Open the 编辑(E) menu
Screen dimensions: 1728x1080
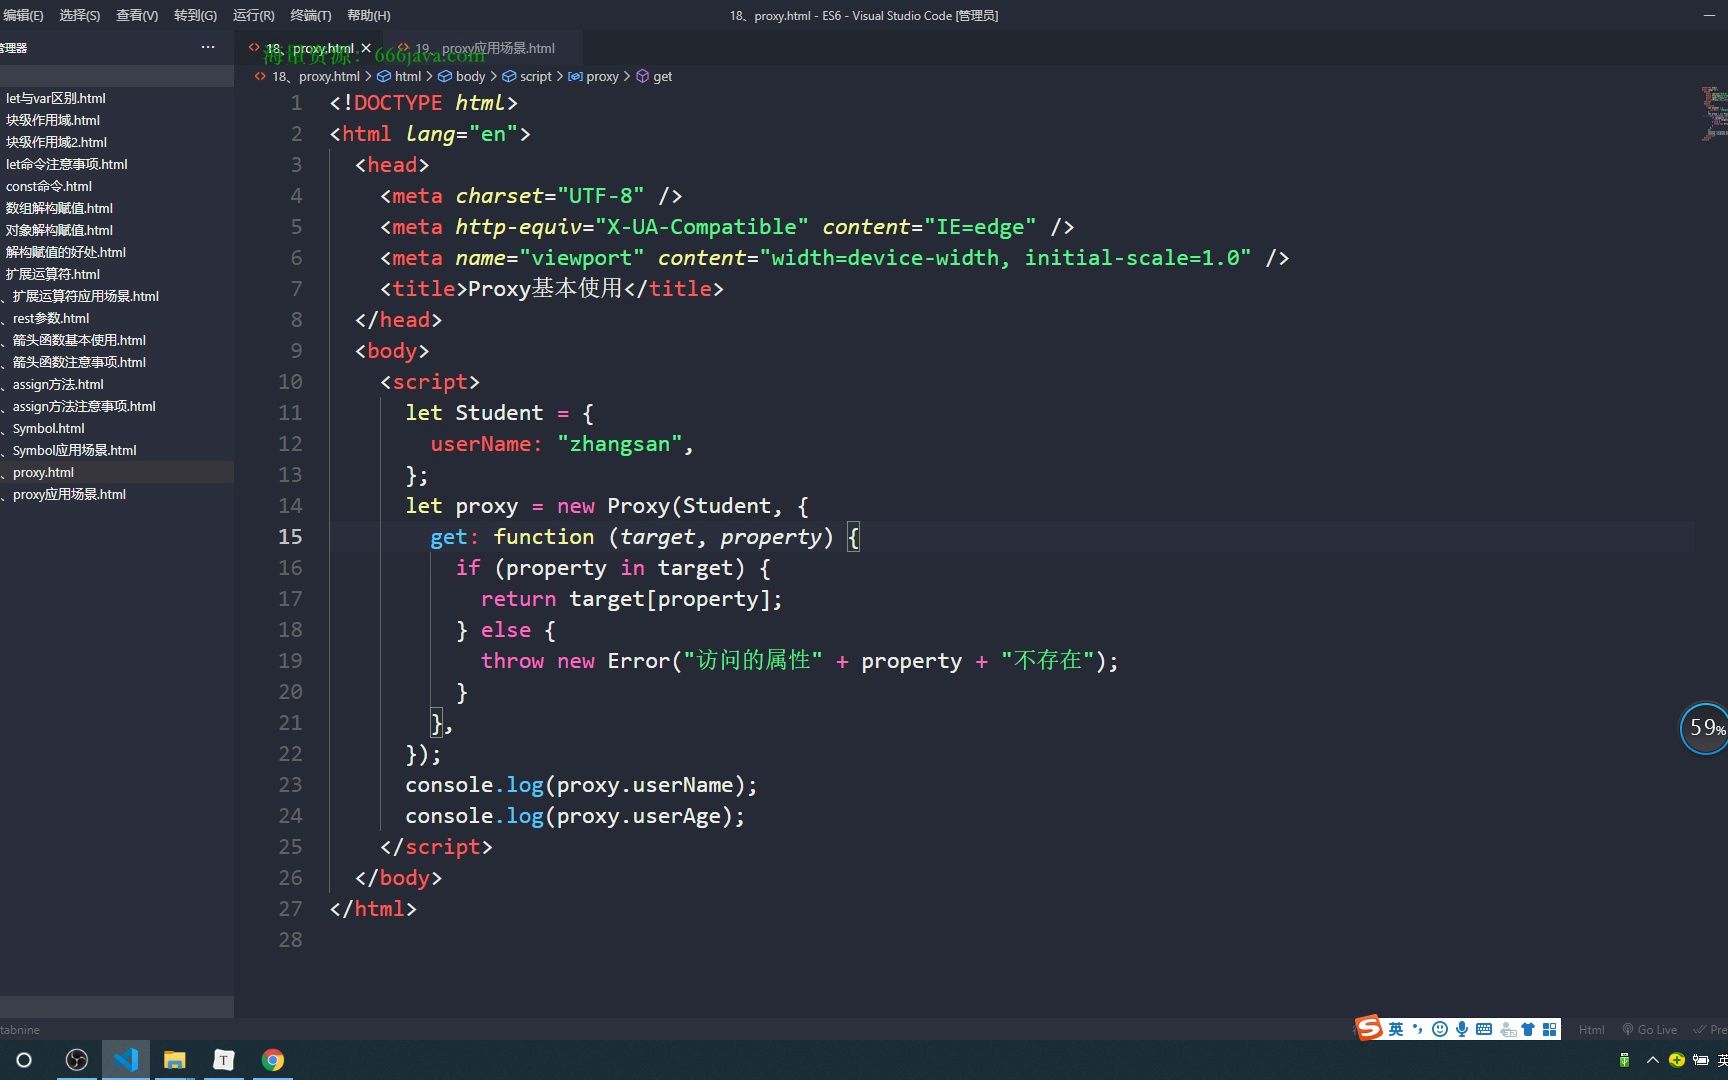[22, 15]
